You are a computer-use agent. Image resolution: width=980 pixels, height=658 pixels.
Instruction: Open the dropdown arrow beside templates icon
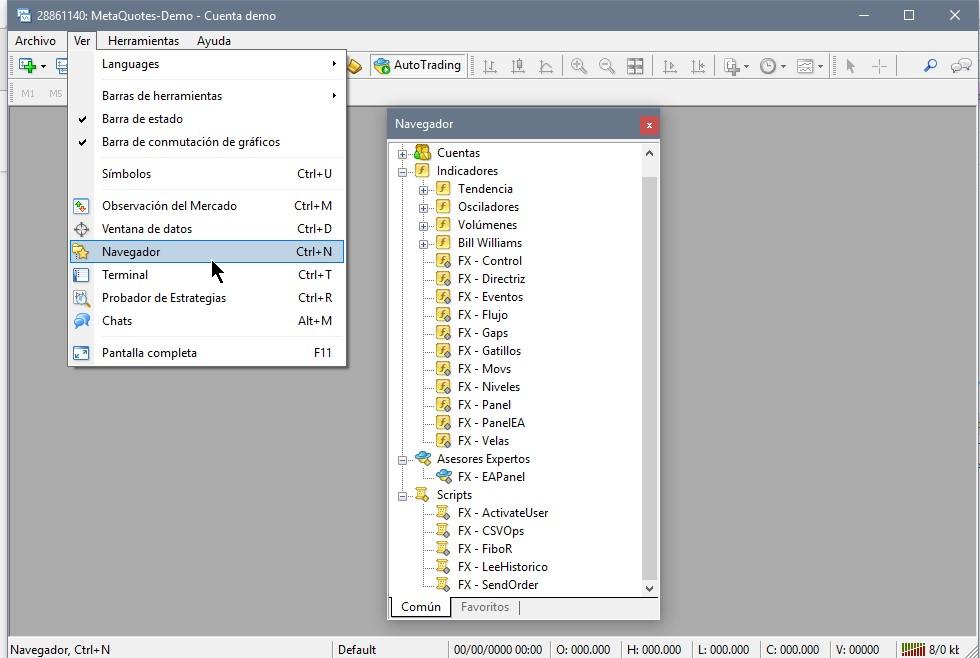pos(820,66)
